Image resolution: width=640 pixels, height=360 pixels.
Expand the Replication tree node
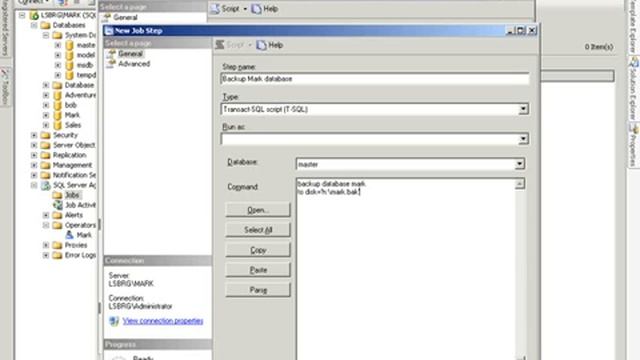click(x=34, y=155)
